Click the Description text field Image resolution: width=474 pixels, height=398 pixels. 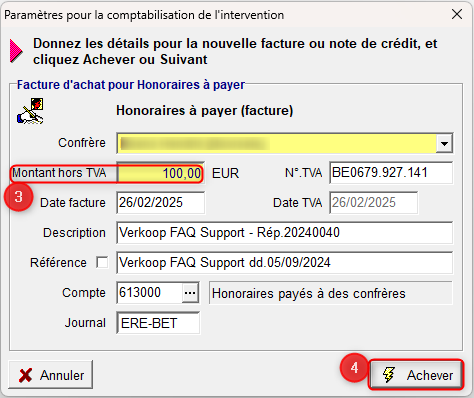point(284,232)
